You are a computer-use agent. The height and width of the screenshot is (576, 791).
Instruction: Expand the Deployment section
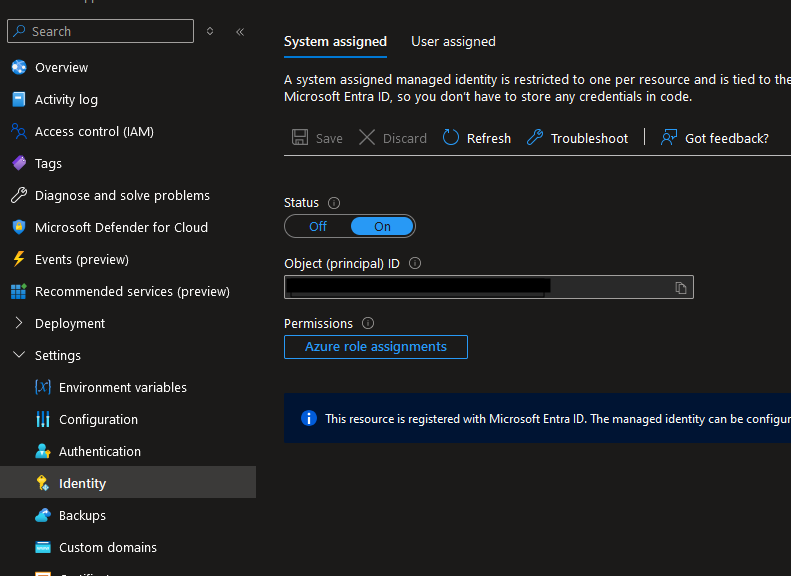pyautogui.click(x=18, y=323)
